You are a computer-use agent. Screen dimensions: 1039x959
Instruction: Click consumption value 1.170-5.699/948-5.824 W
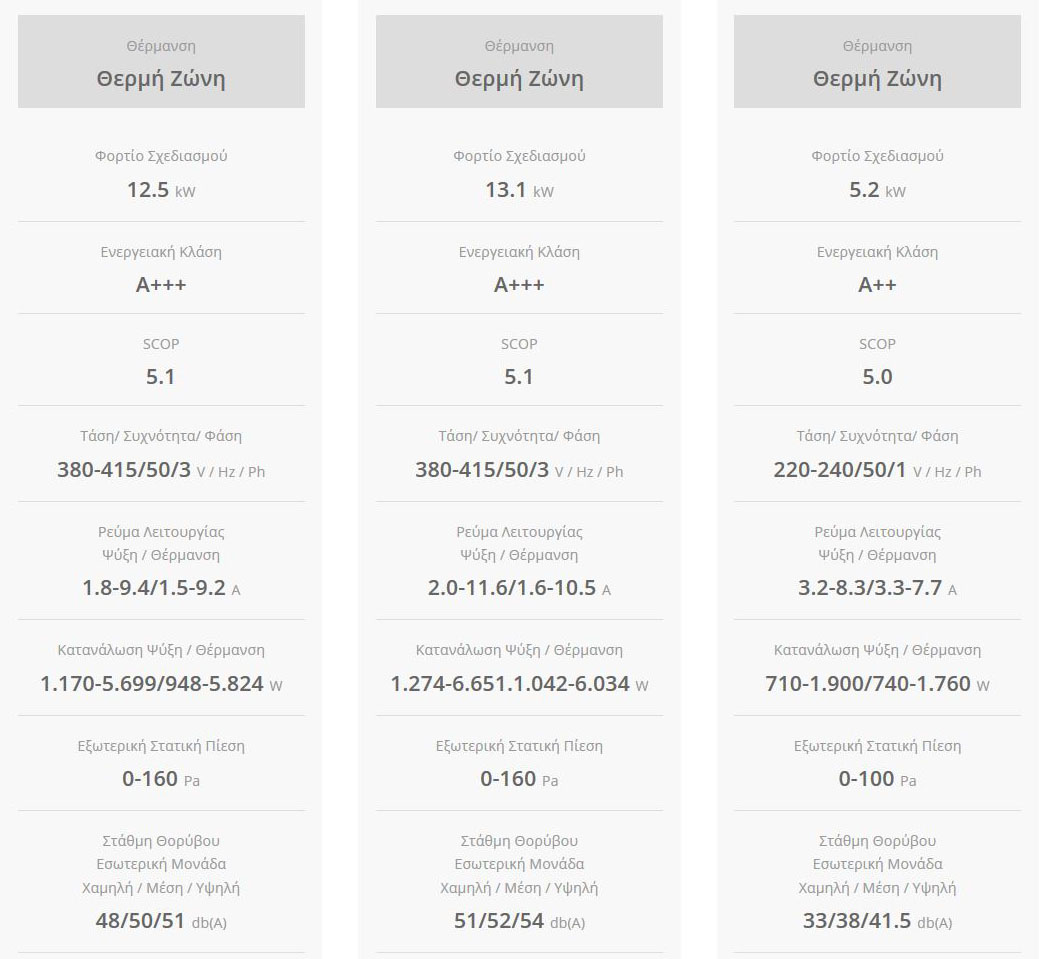coord(160,684)
